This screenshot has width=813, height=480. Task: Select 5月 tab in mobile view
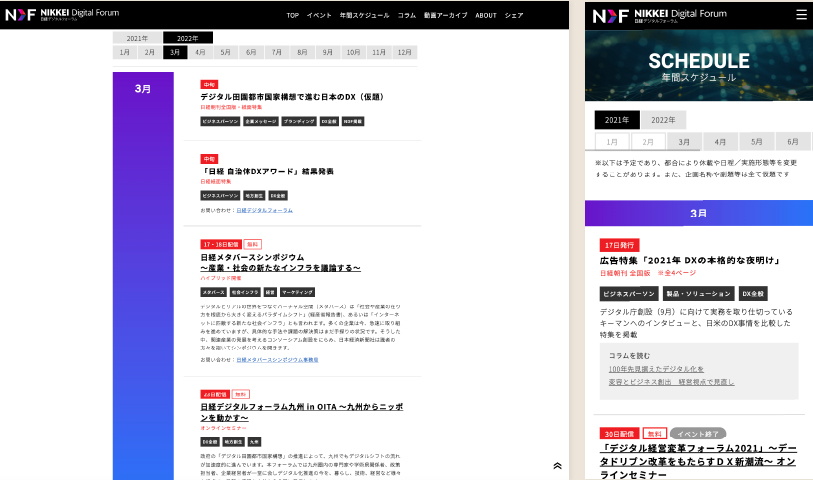(756, 142)
